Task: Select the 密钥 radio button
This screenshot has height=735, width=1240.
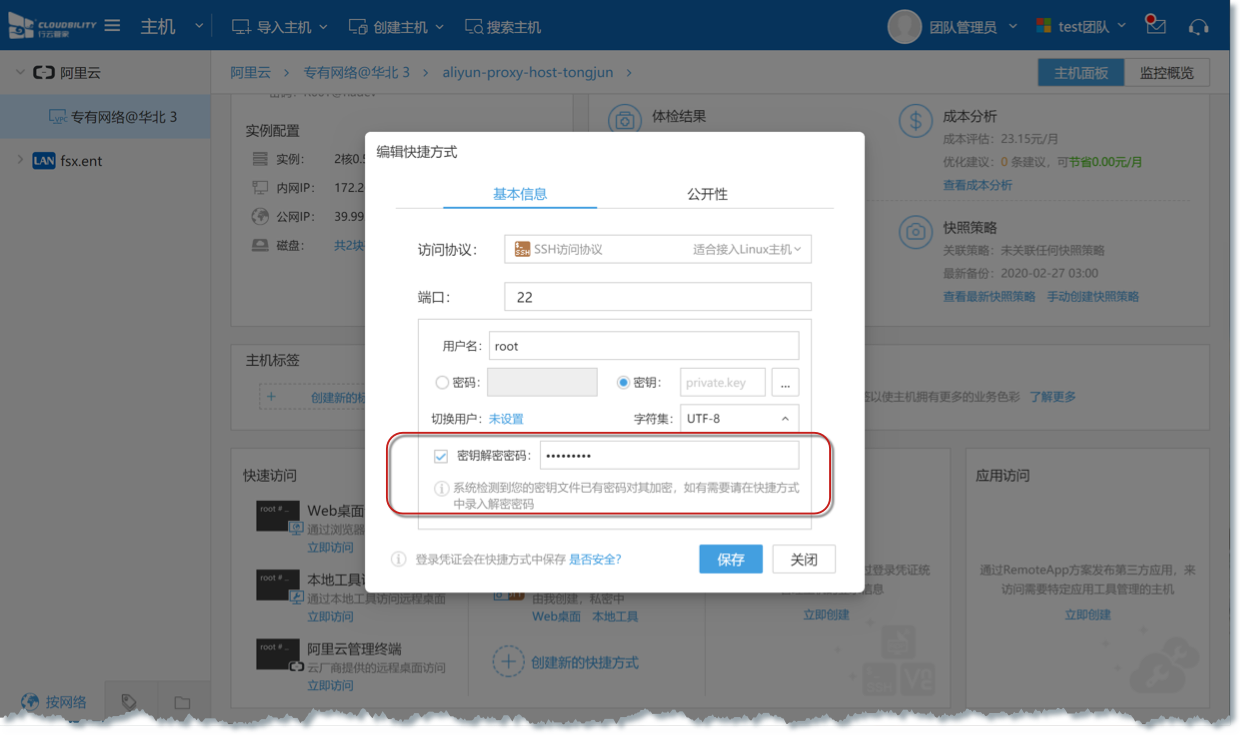Action: [623, 382]
